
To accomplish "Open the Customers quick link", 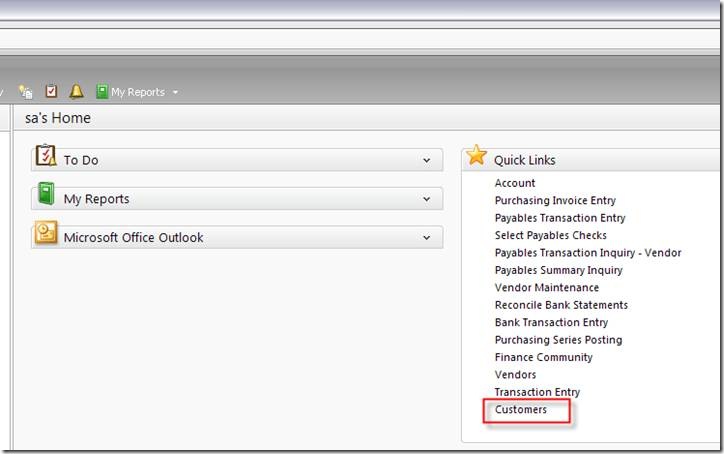I will tap(520, 410).
